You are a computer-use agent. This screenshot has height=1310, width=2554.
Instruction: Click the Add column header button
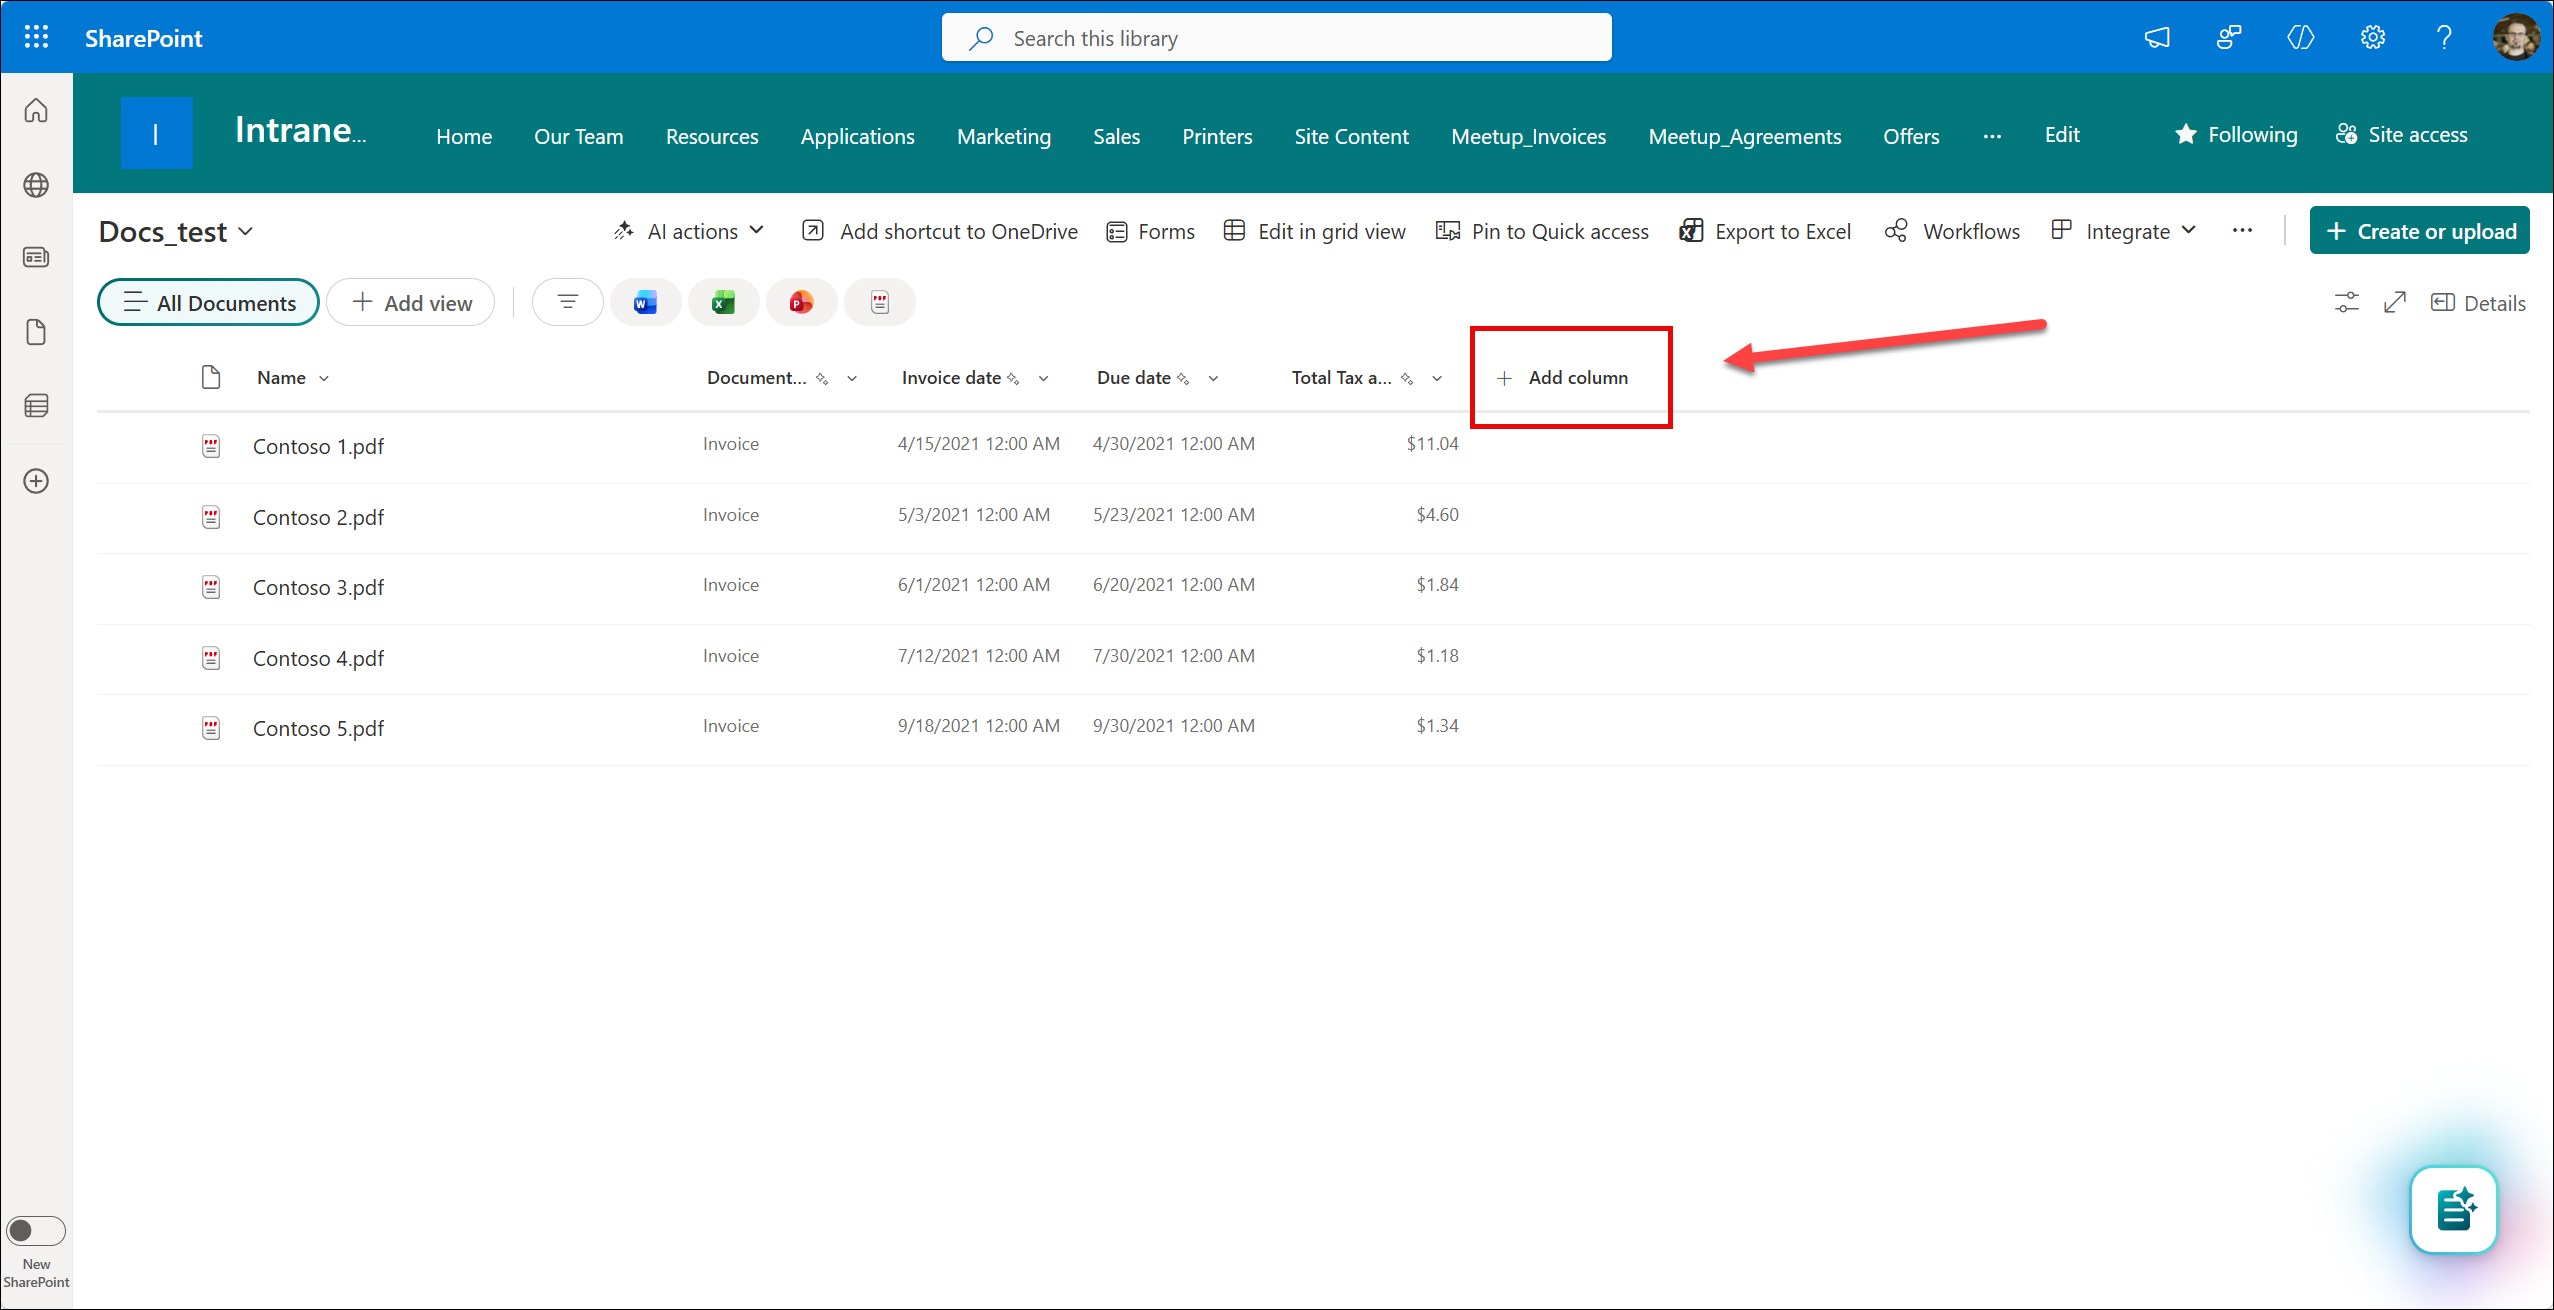[x=1564, y=378]
